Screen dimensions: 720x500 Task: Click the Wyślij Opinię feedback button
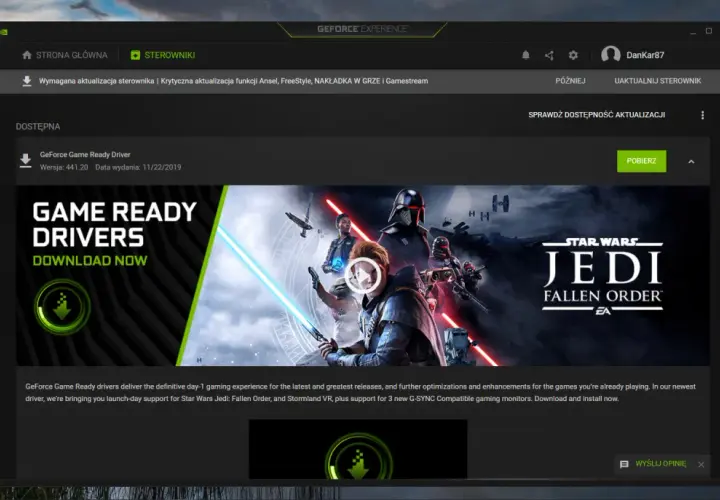(660, 464)
